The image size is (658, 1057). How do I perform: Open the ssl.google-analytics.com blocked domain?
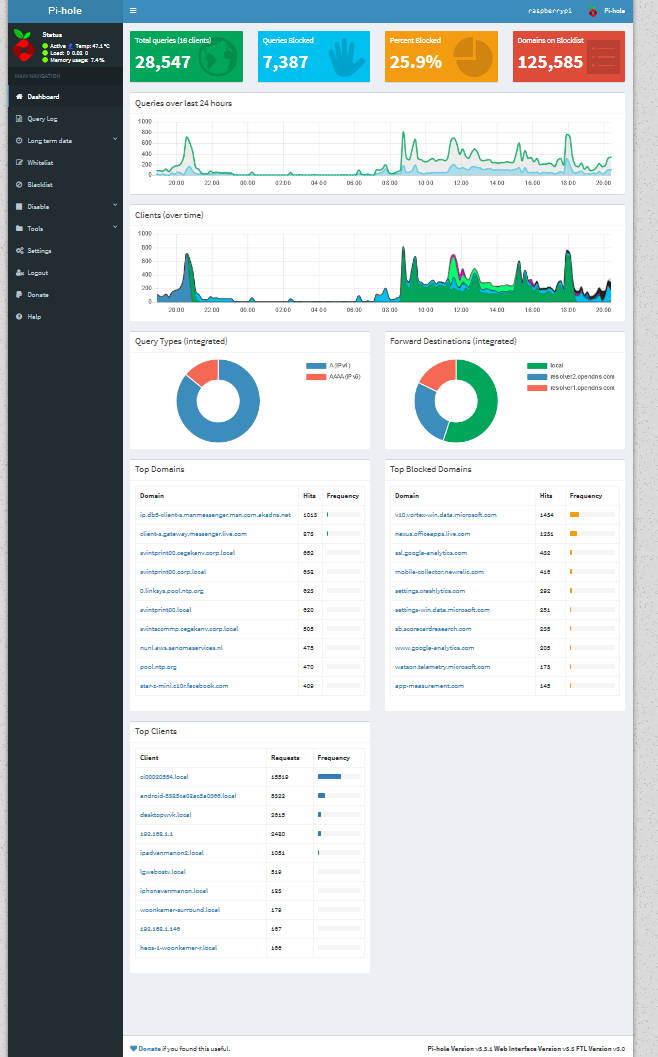coord(431,553)
